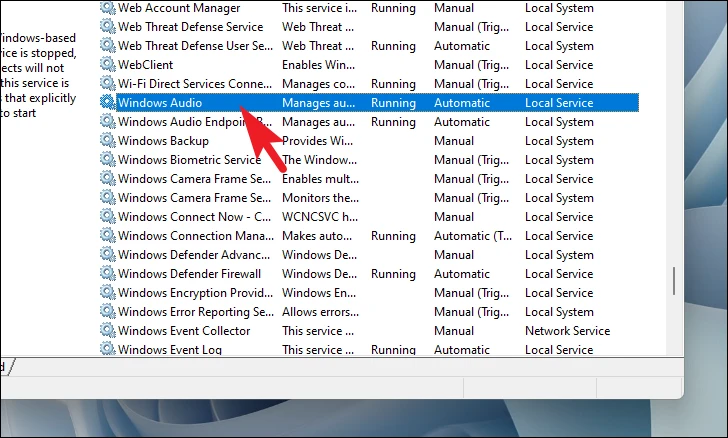
Task: Click Manual startup type of Windows Backup
Action: click(454, 141)
